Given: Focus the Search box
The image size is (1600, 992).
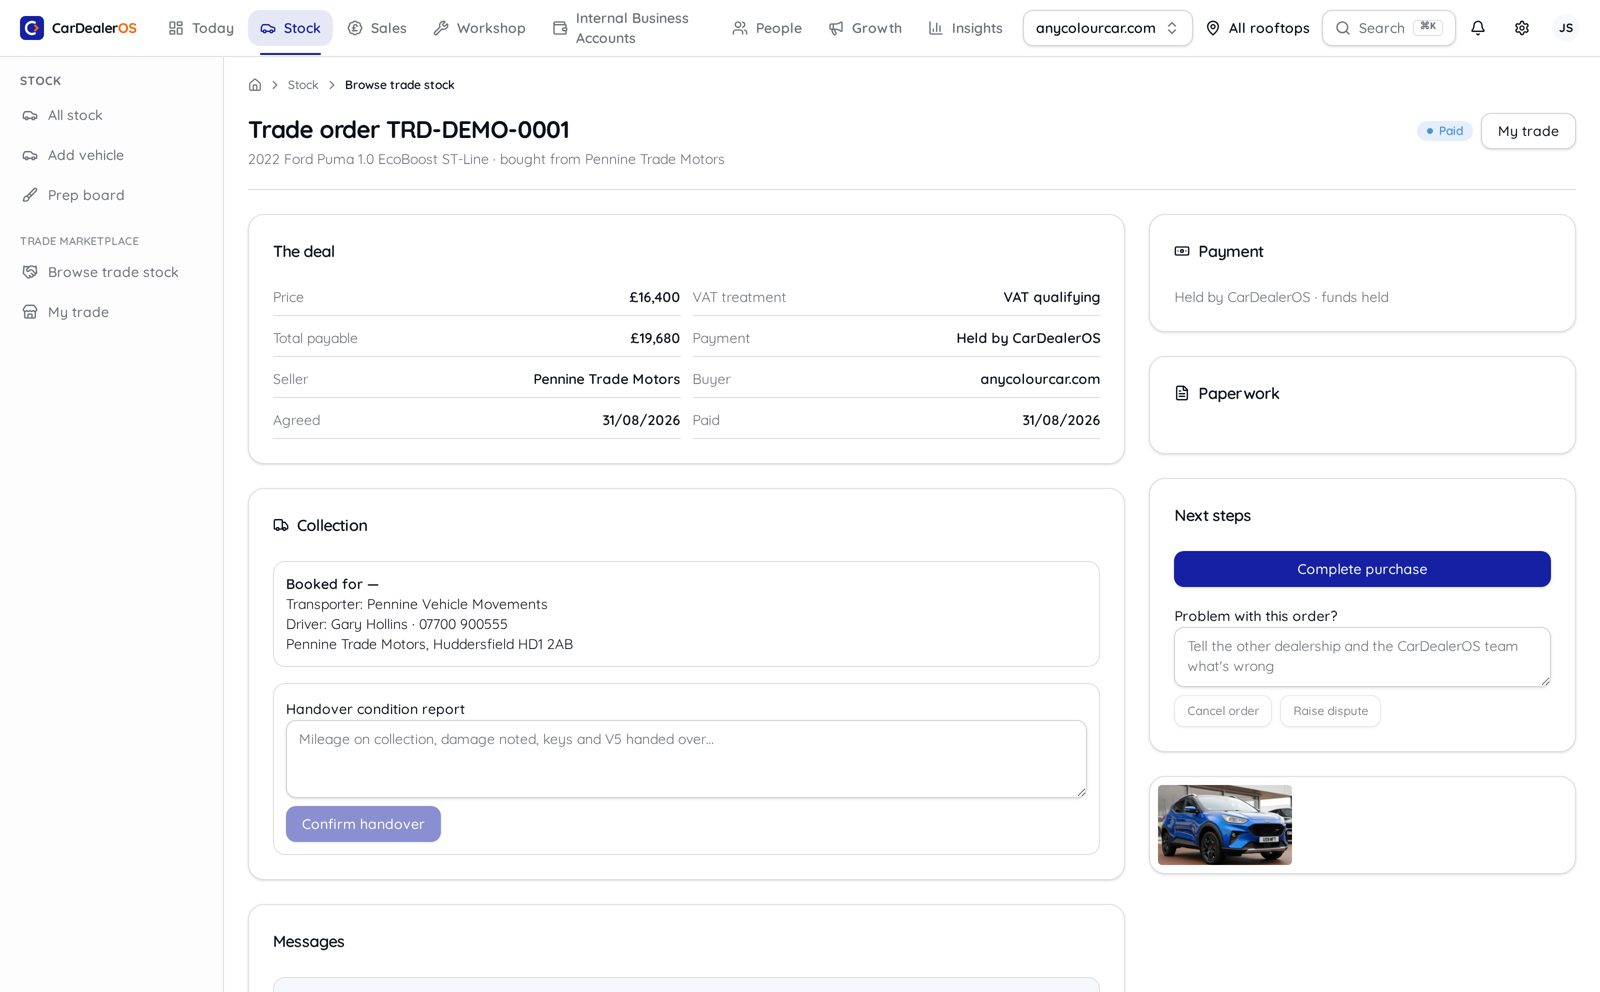Looking at the screenshot, I should tap(1388, 28).
